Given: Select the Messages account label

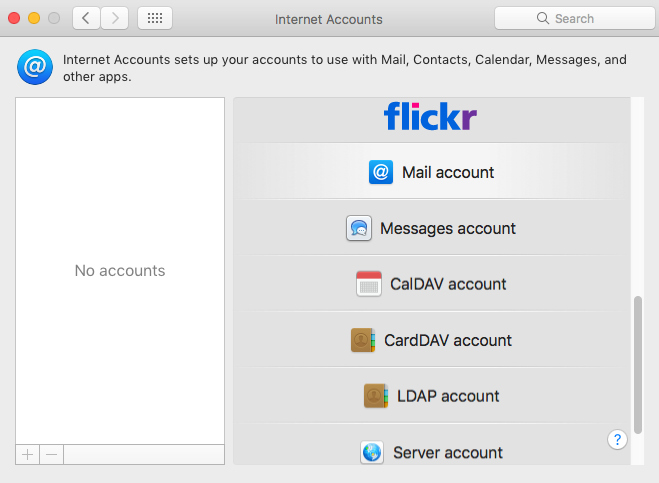Looking at the screenshot, I should point(448,228).
